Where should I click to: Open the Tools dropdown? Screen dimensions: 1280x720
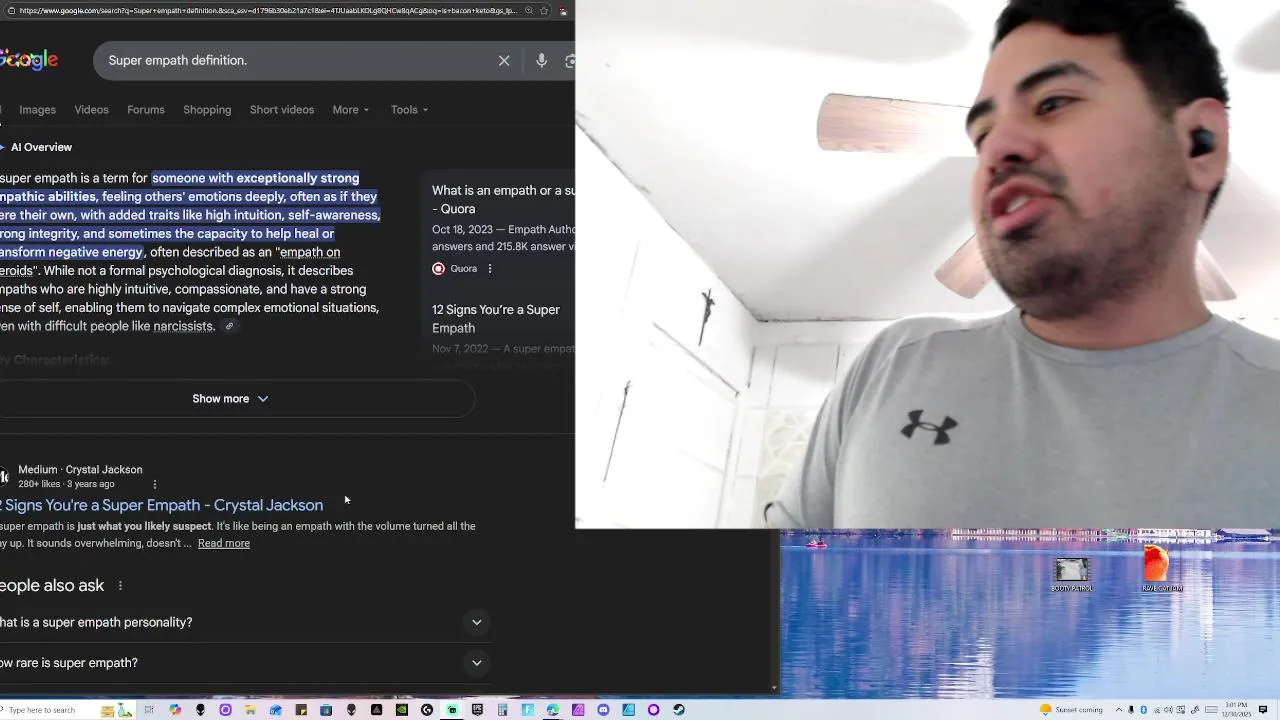[x=409, y=110]
